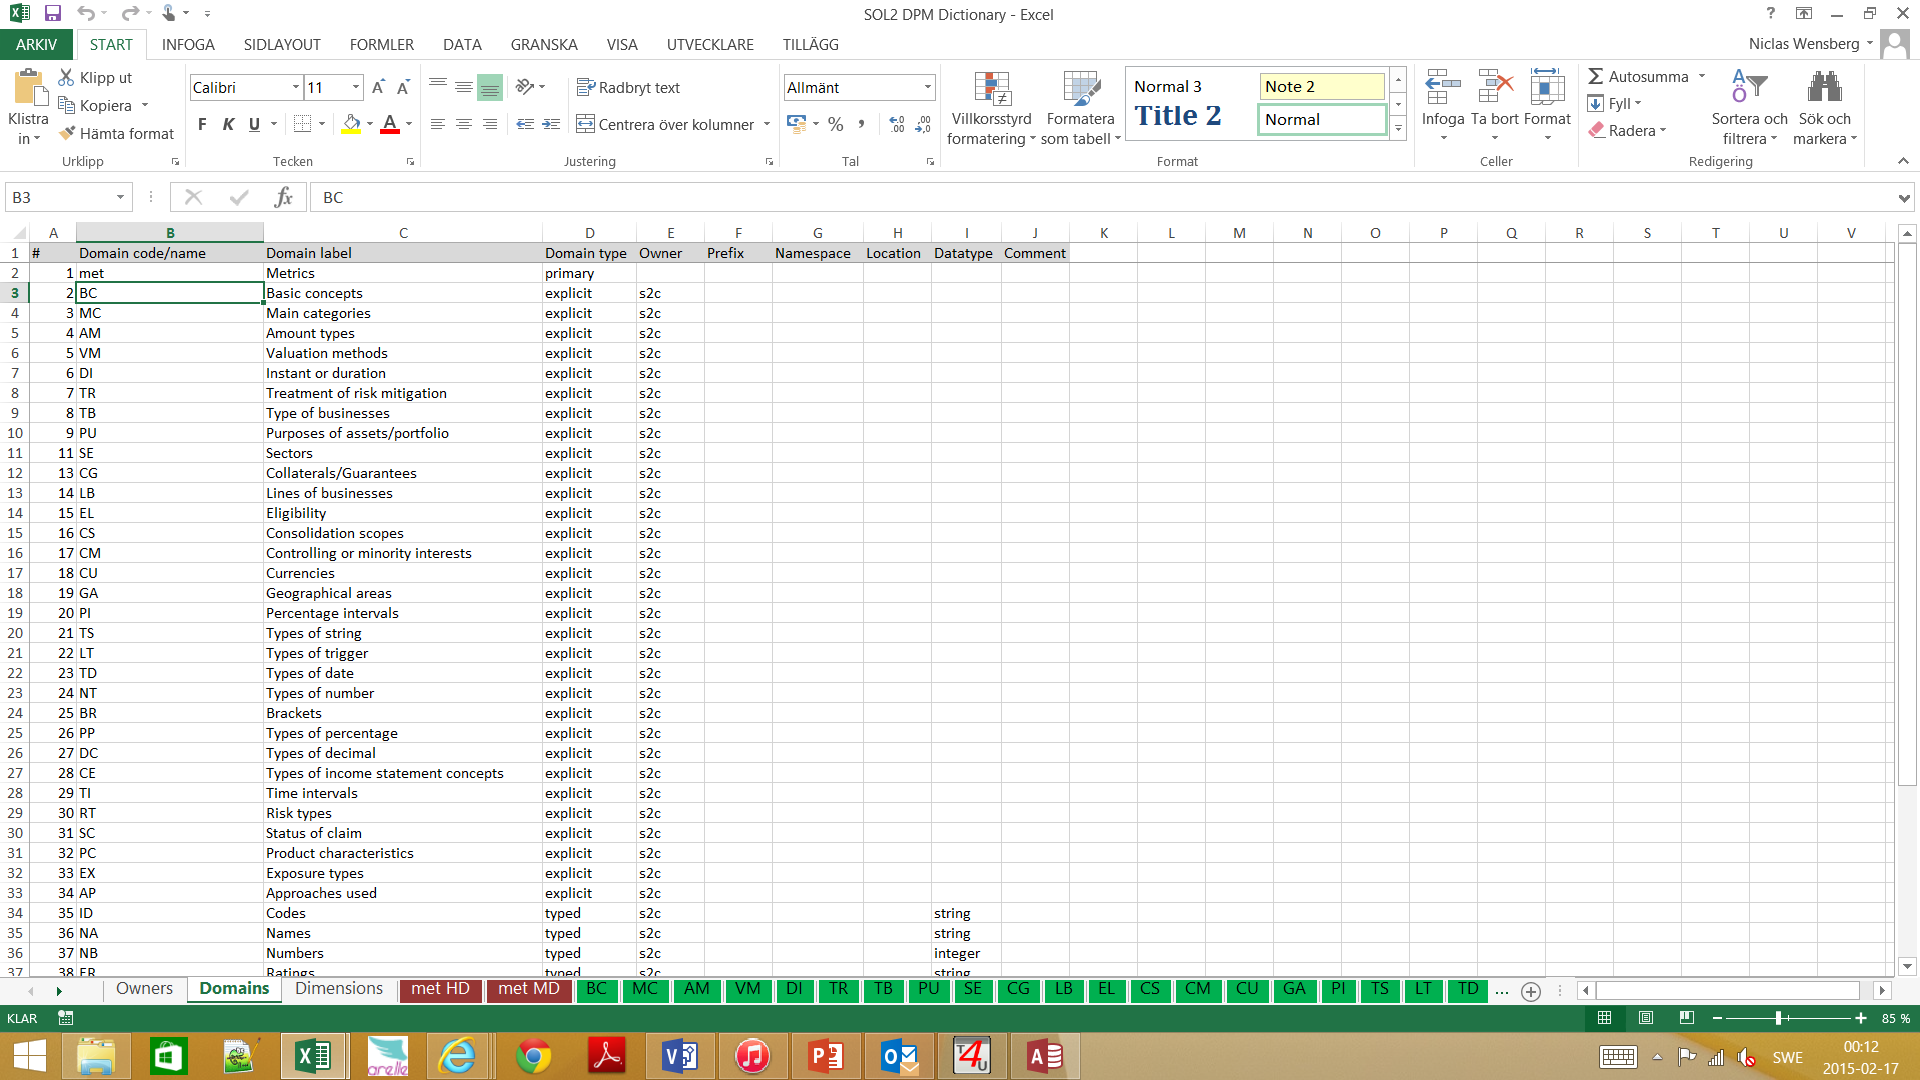Open the Calibri font name dropdown
Screen dimensions: 1920x1080
click(296, 87)
